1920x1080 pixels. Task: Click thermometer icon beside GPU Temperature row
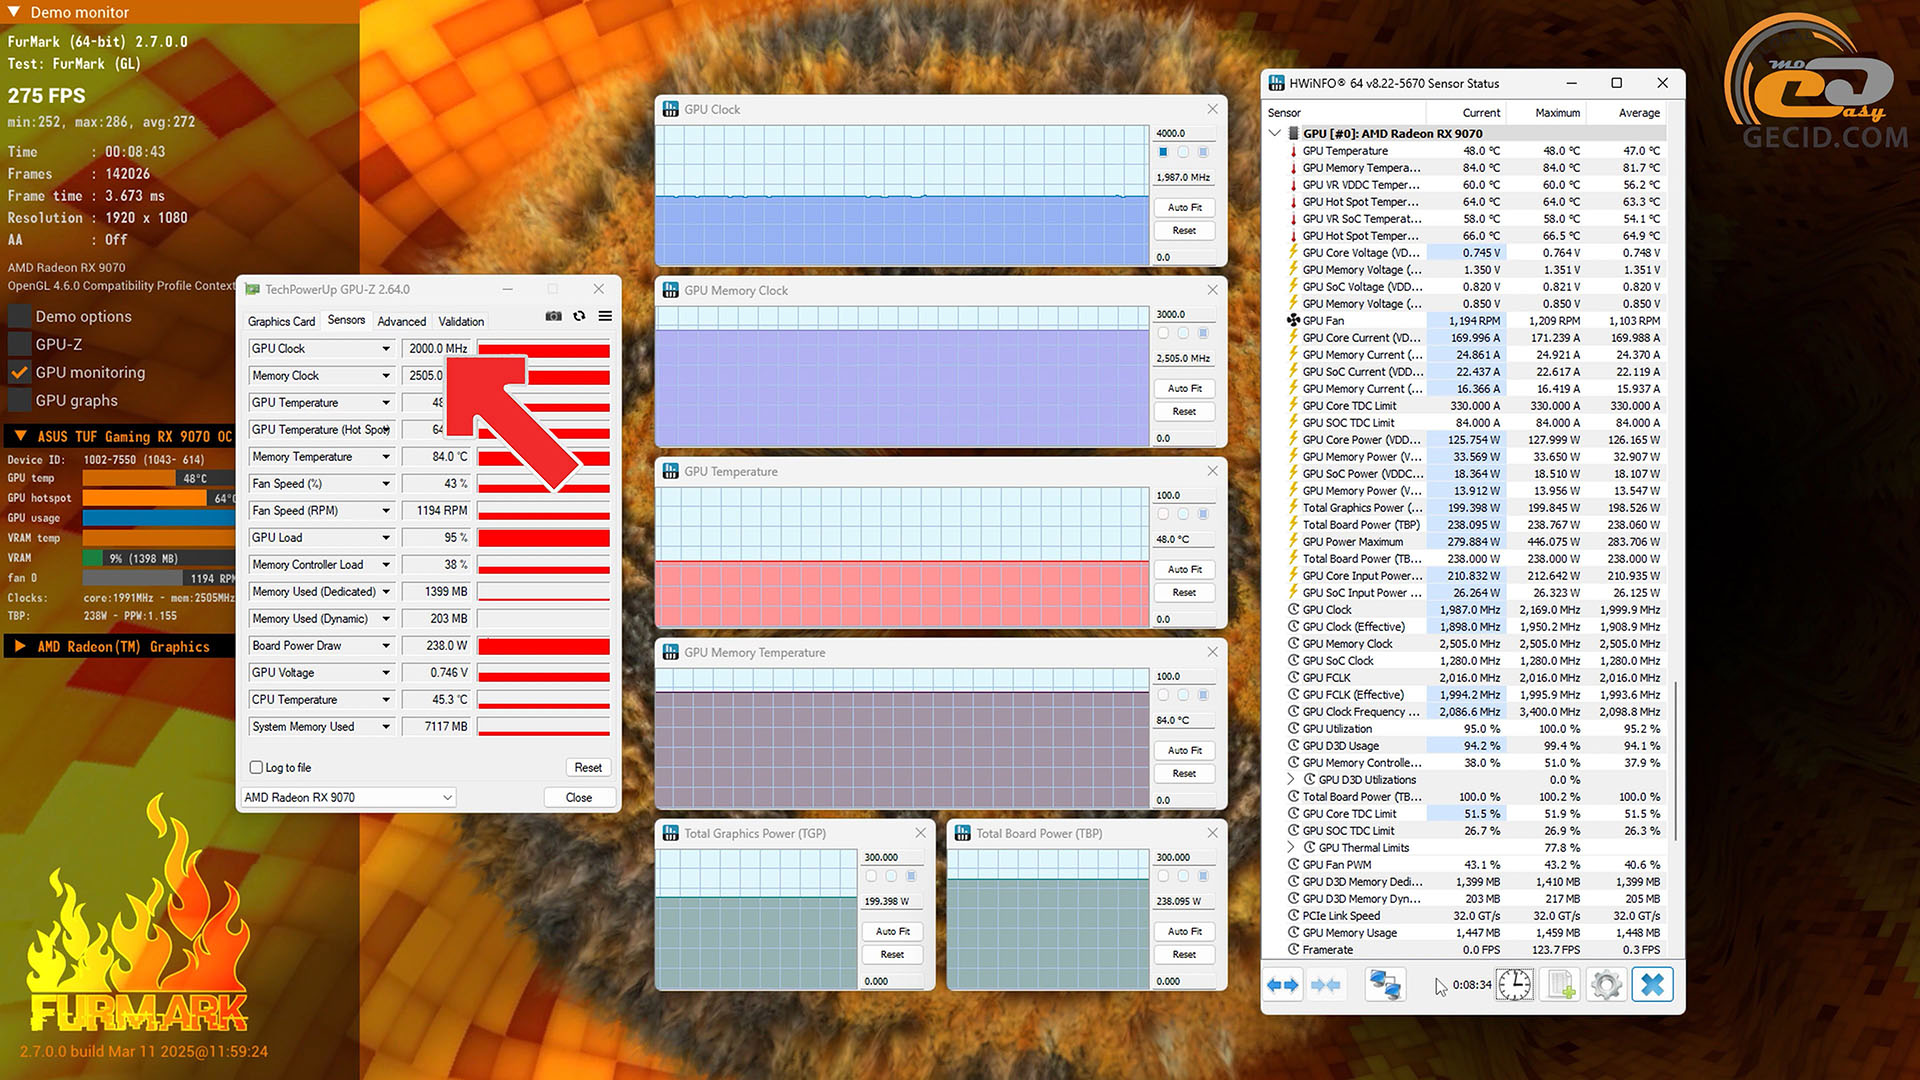(1293, 151)
